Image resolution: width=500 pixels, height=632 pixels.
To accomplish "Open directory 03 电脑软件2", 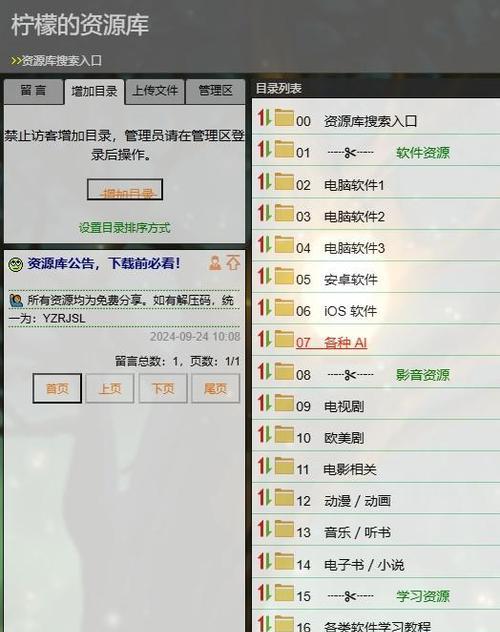I will click(x=340, y=216).
